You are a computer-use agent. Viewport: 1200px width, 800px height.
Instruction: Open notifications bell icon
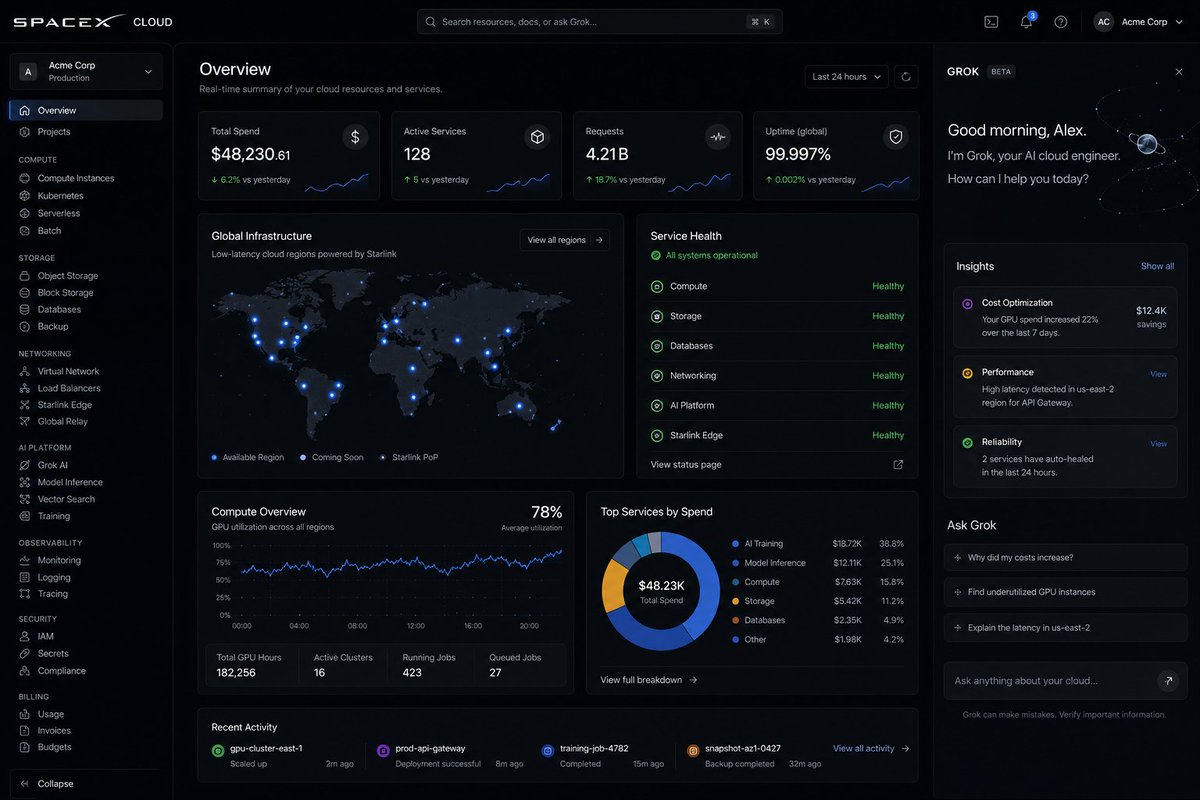coord(1026,22)
